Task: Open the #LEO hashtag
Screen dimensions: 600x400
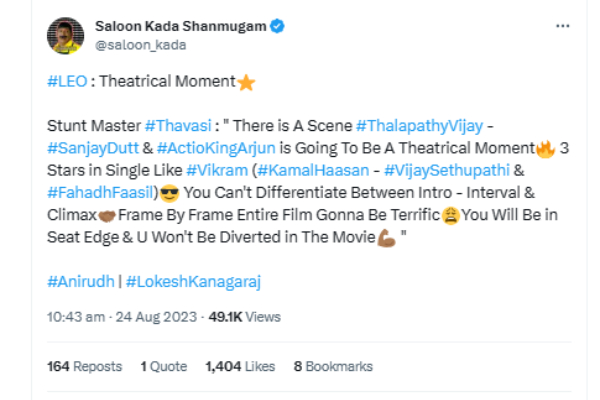Action: (65, 83)
